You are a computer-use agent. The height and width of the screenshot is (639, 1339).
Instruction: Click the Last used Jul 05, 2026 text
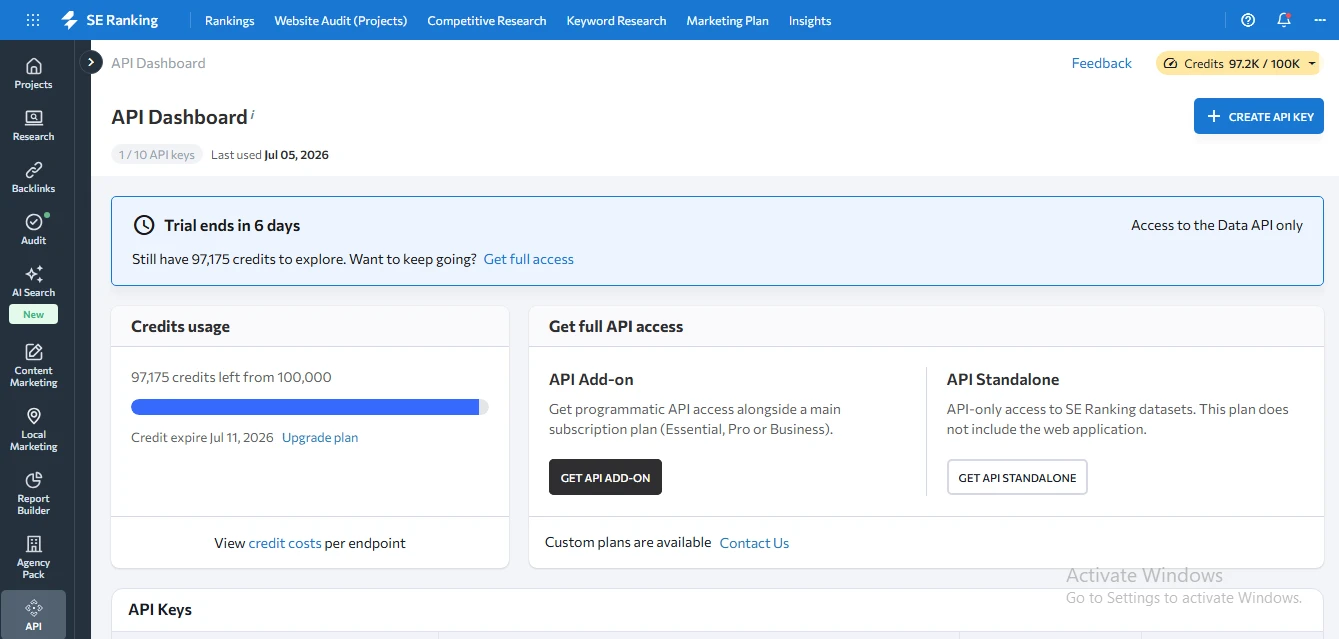pos(270,155)
